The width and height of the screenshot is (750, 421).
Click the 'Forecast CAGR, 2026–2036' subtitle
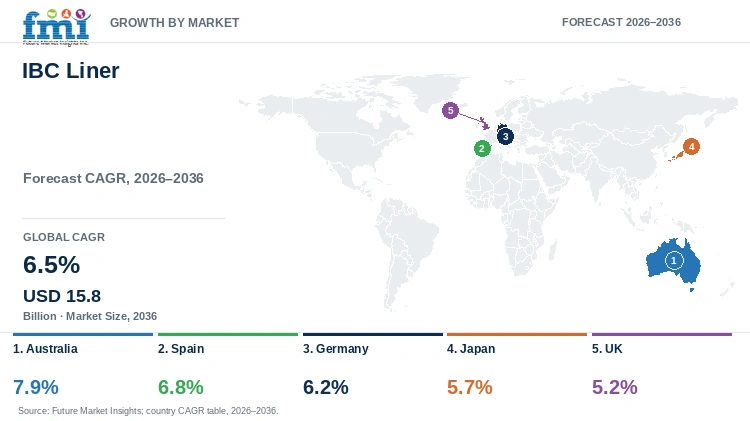(113, 178)
